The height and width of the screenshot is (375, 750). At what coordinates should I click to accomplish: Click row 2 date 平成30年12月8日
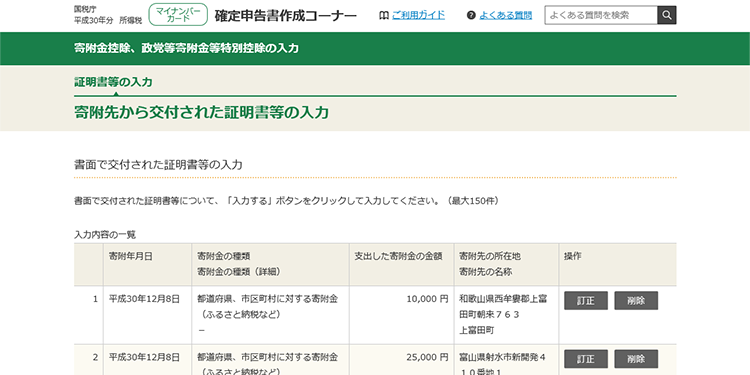point(144,357)
